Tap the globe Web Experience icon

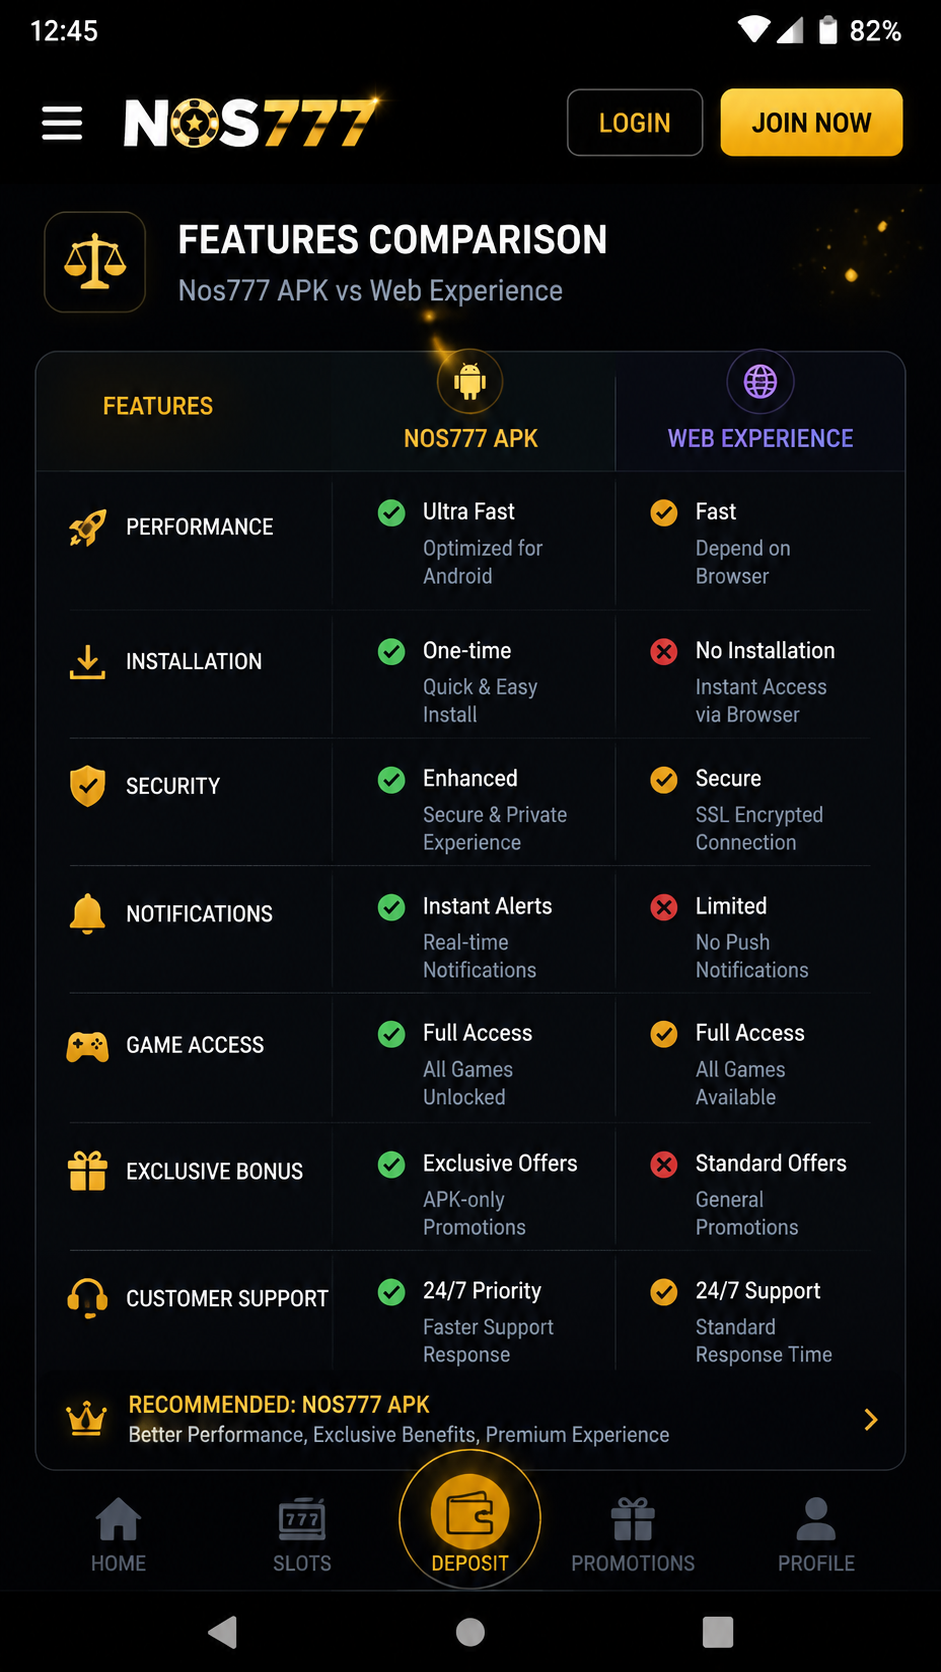point(760,381)
